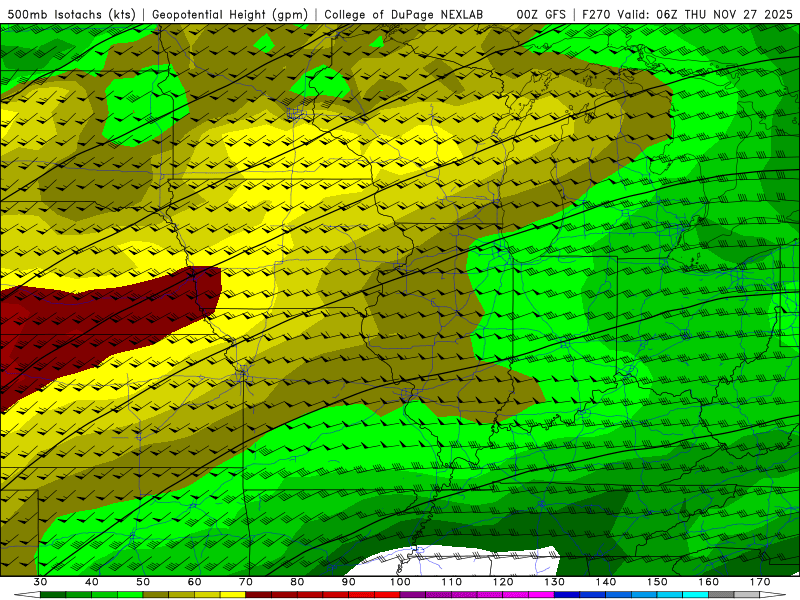800x600 pixels.
Task: Click the 'F270 Valid: 06Z THU NOV 27 2025' text
Action: tap(687, 15)
